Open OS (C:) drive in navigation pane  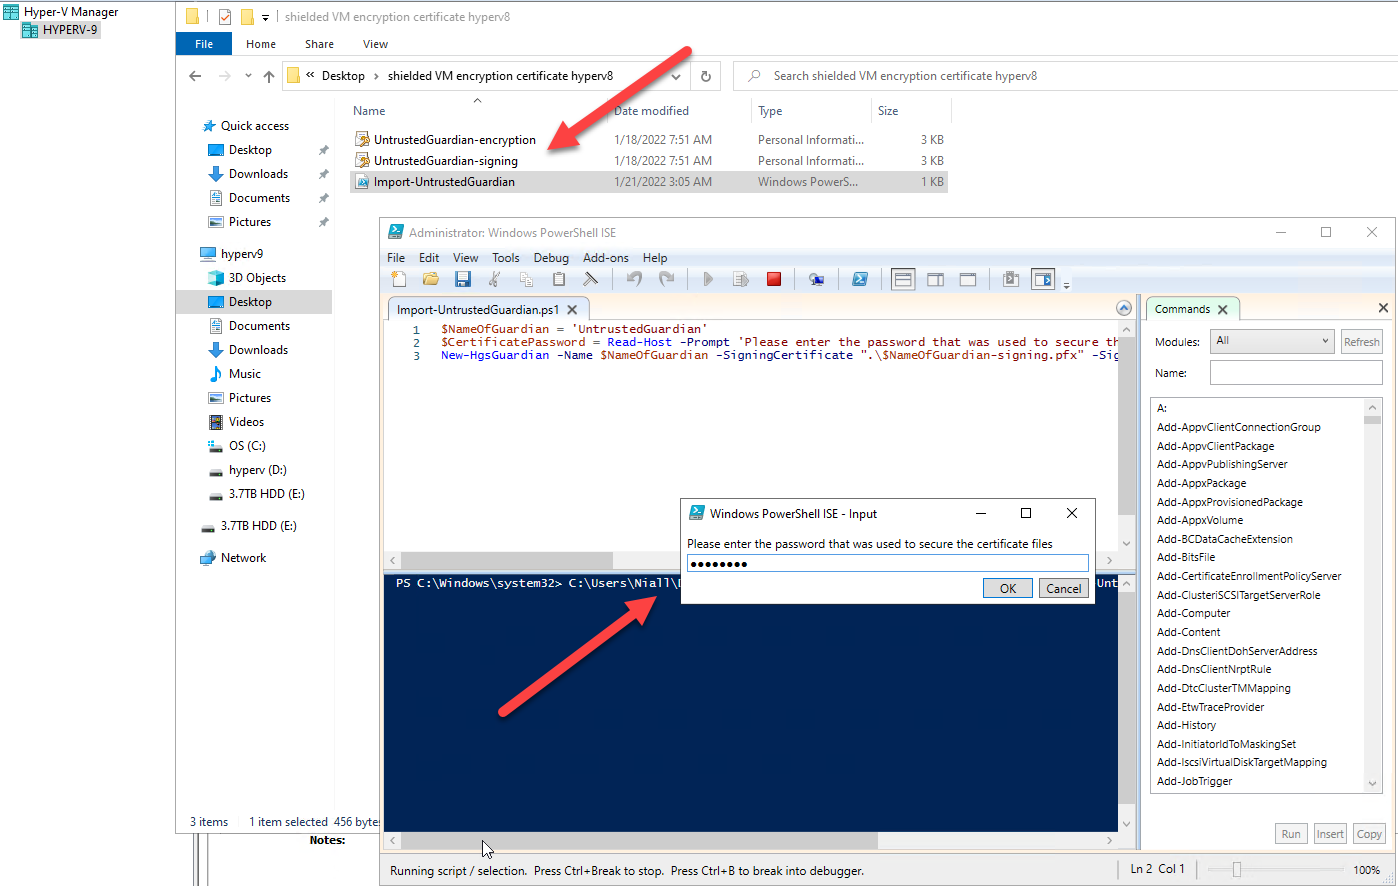(x=247, y=446)
